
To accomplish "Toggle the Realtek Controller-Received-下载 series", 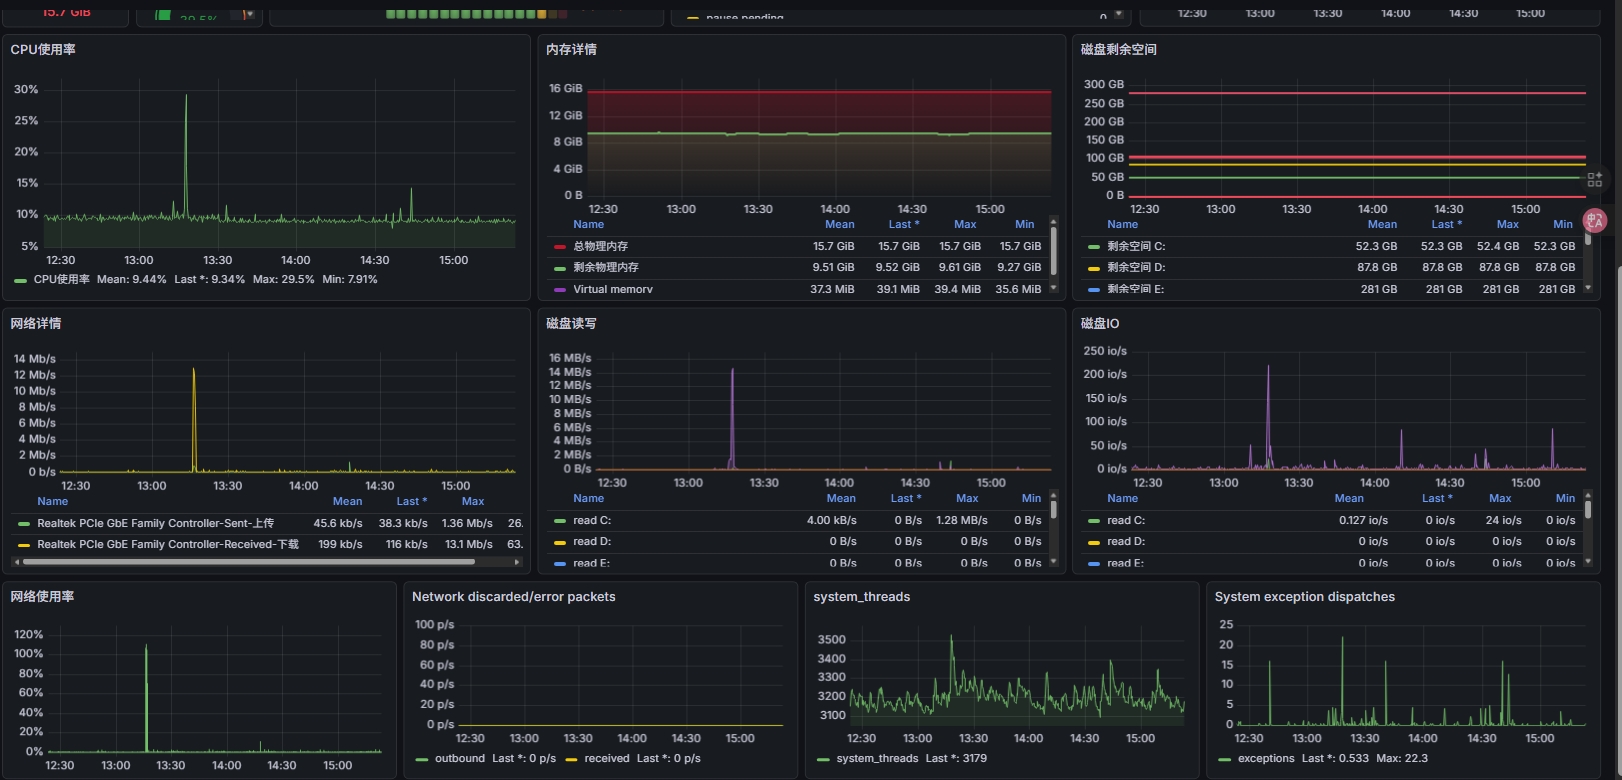I will click(168, 544).
